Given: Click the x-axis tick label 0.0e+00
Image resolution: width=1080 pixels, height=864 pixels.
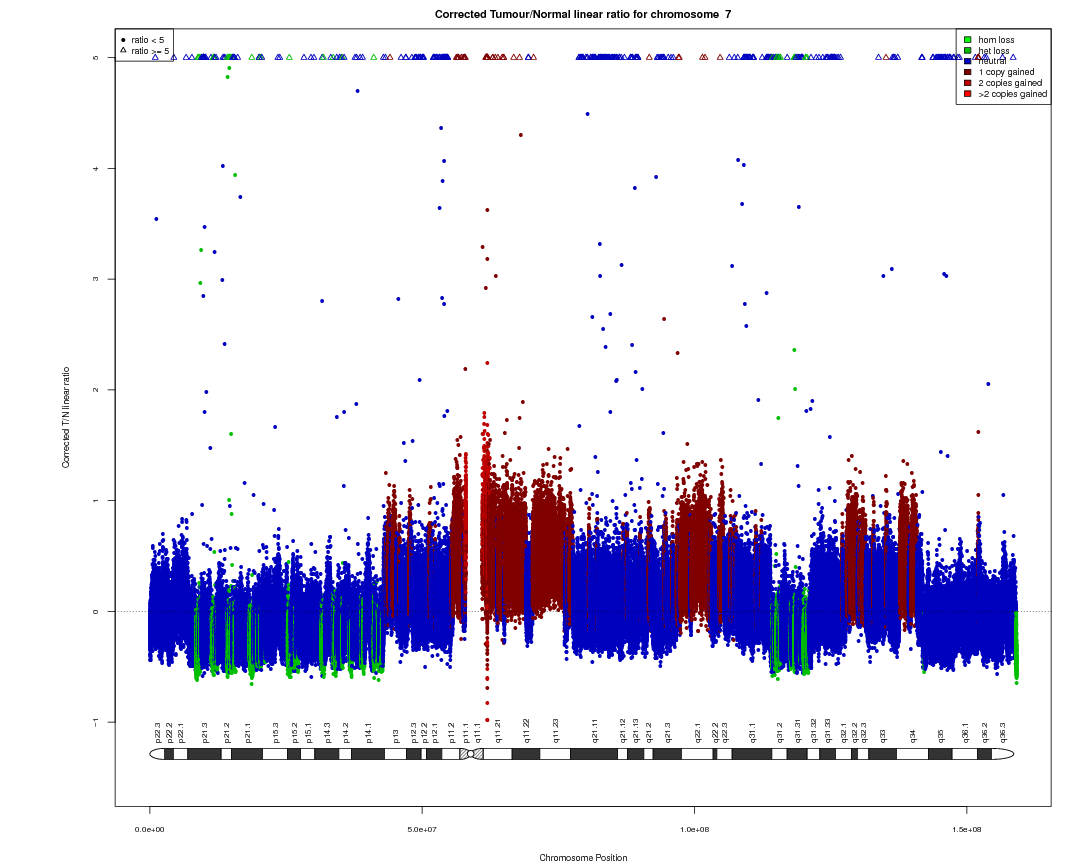Looking at the screenshot, I should (x=149, y=830).
